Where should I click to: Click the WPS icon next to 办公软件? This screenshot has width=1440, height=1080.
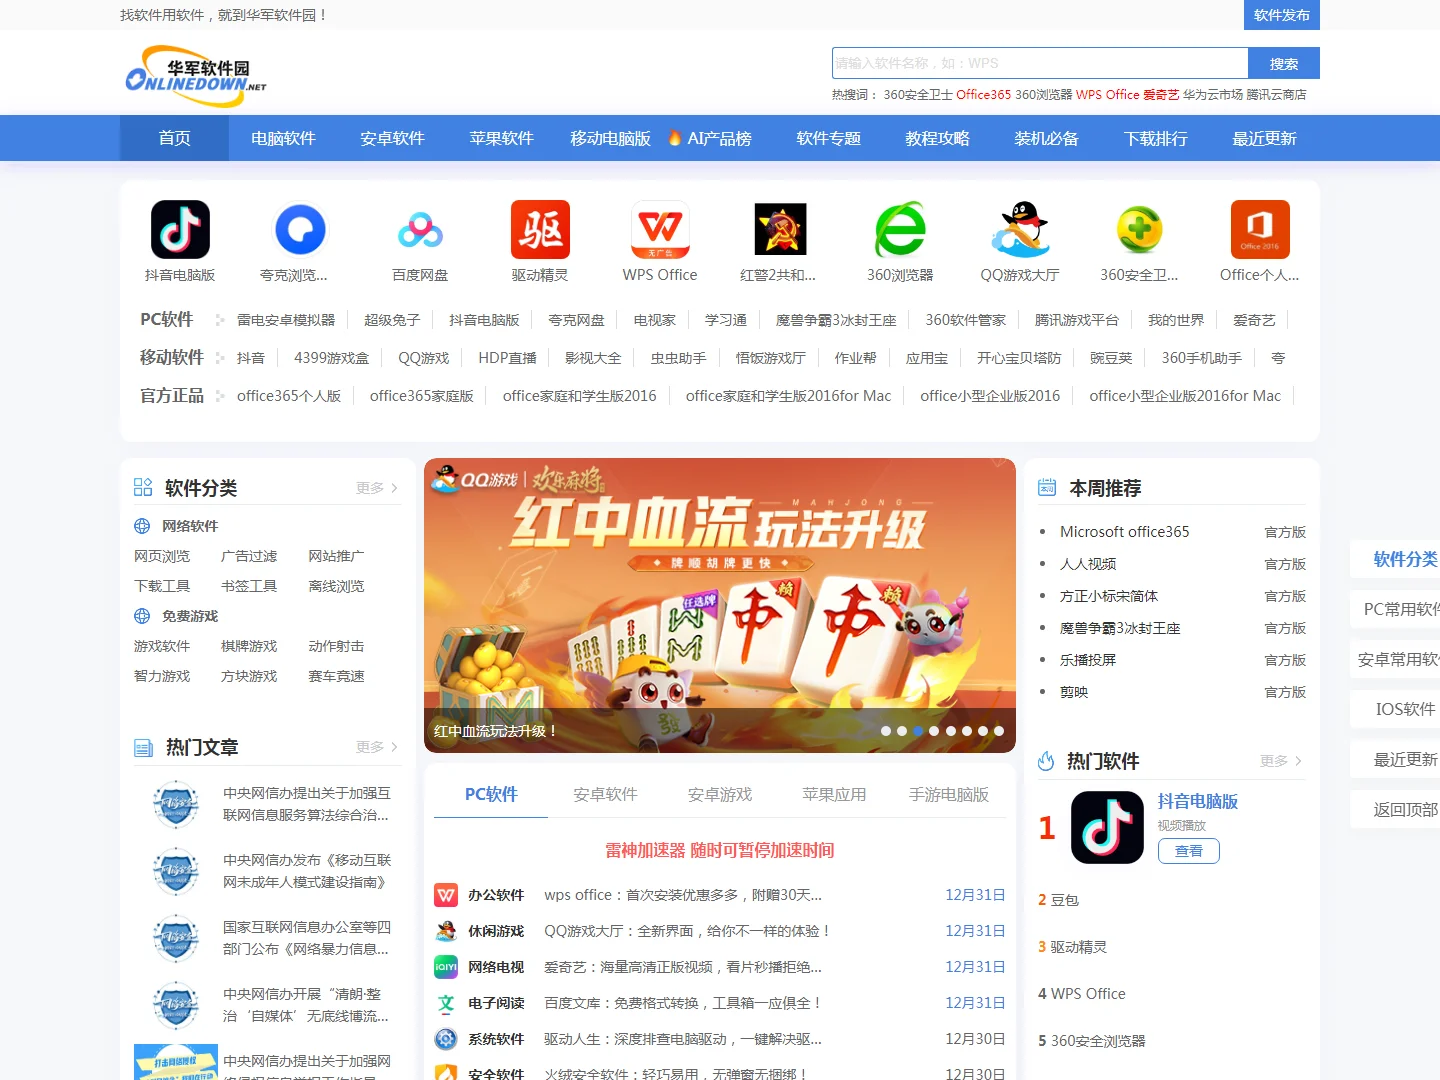(446, 895)
